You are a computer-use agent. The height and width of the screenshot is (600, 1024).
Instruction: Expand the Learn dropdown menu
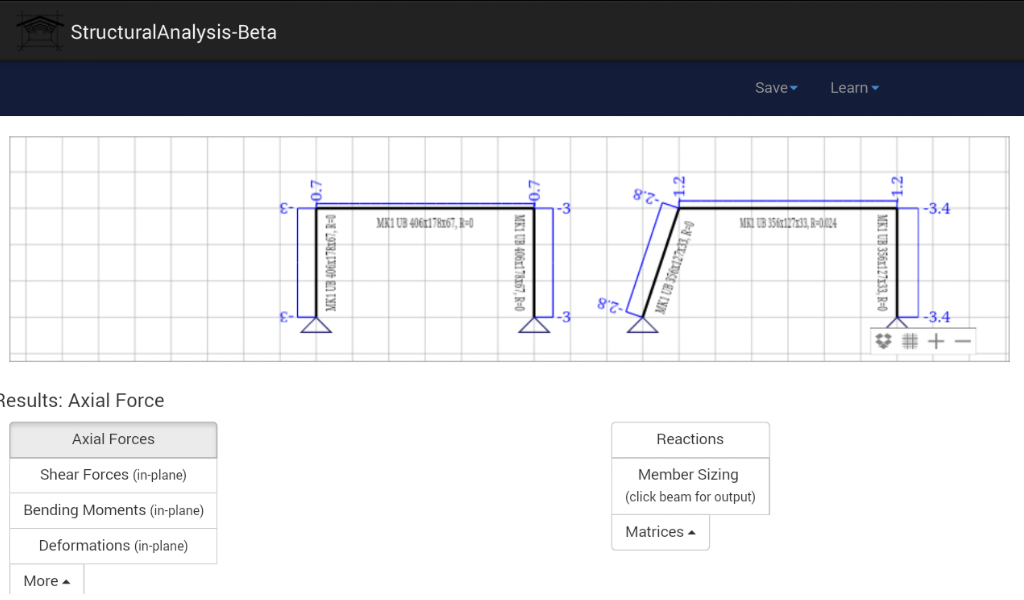854,87
